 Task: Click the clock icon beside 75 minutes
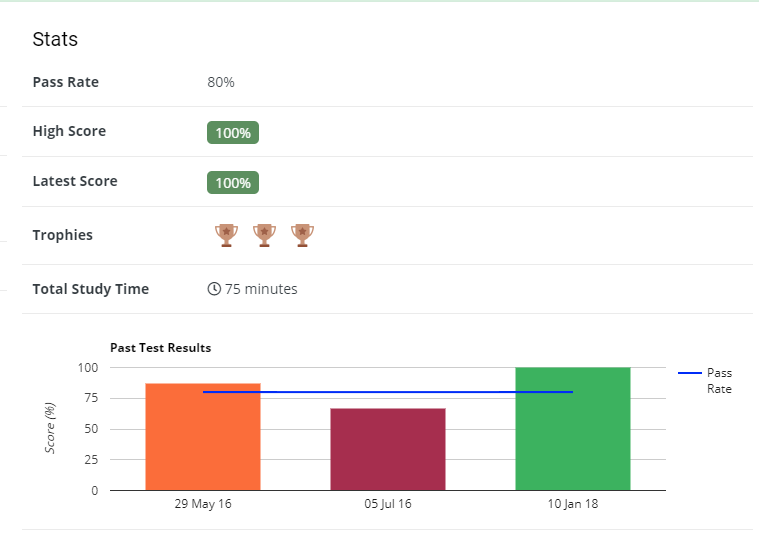214,289
